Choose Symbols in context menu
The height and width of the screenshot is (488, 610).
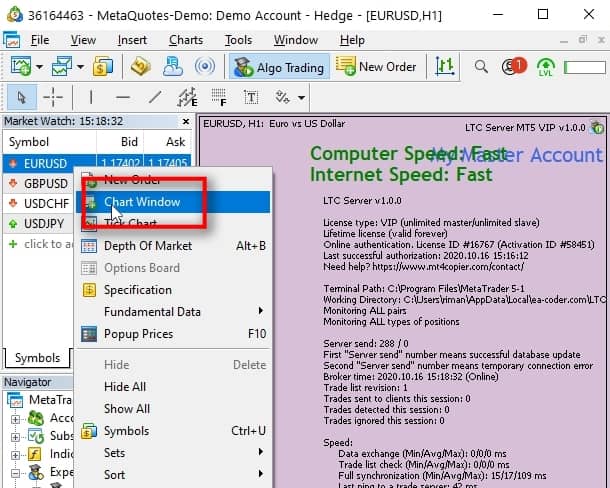click(173, 431)
